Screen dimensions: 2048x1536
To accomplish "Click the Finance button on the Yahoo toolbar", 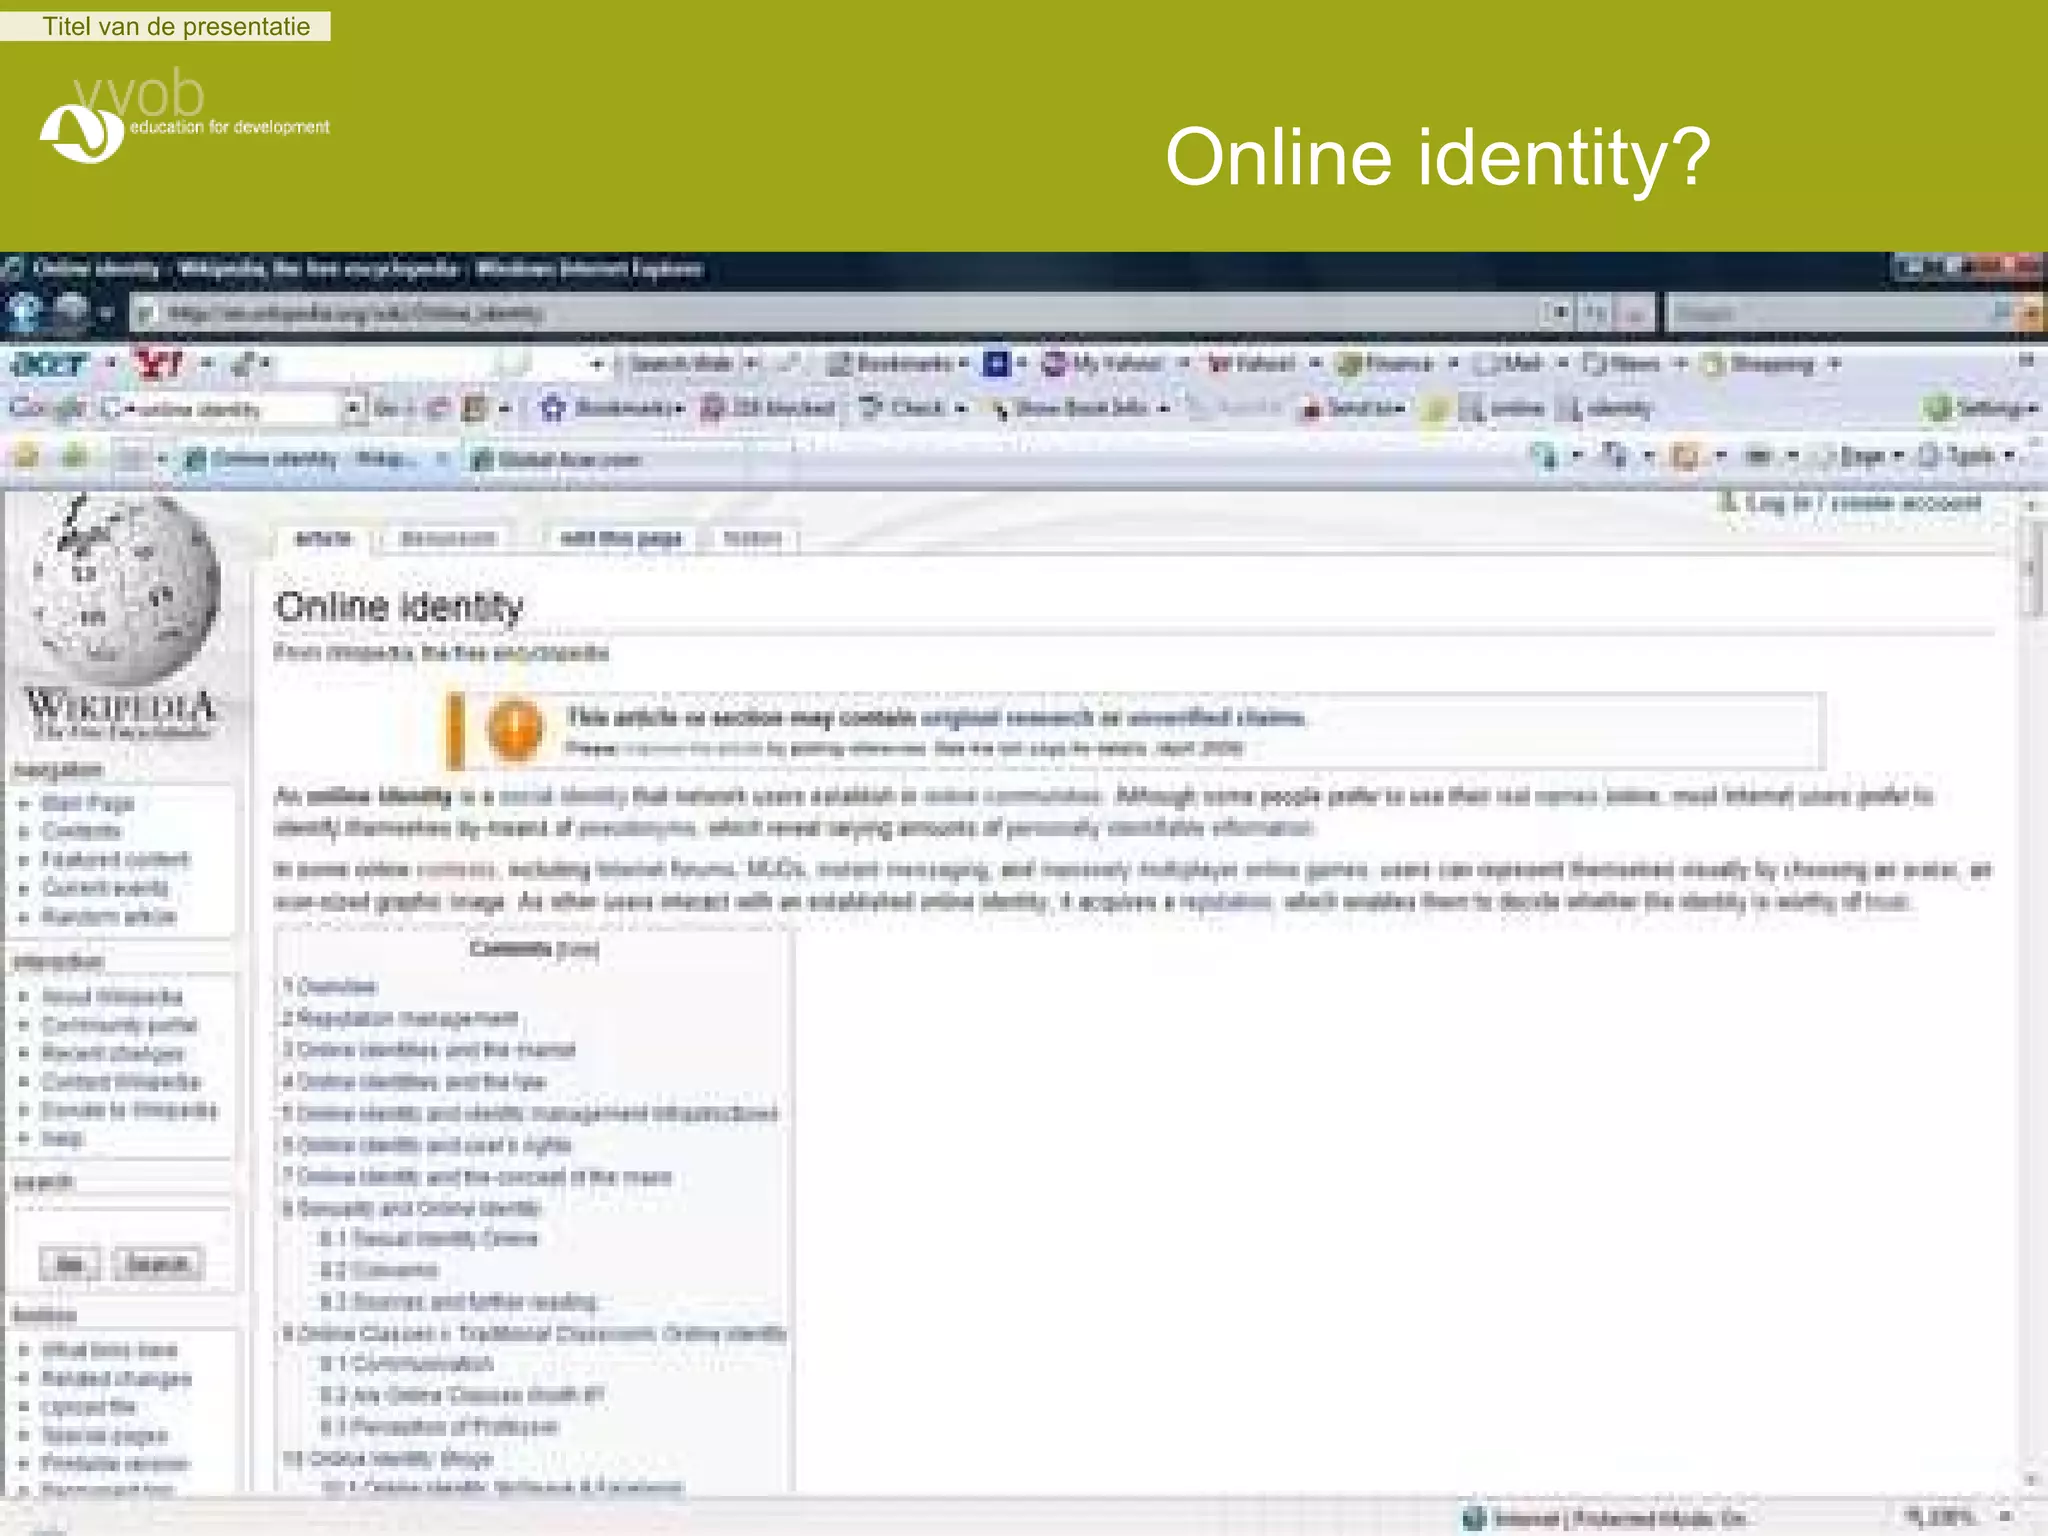I will click(1386, 364).
